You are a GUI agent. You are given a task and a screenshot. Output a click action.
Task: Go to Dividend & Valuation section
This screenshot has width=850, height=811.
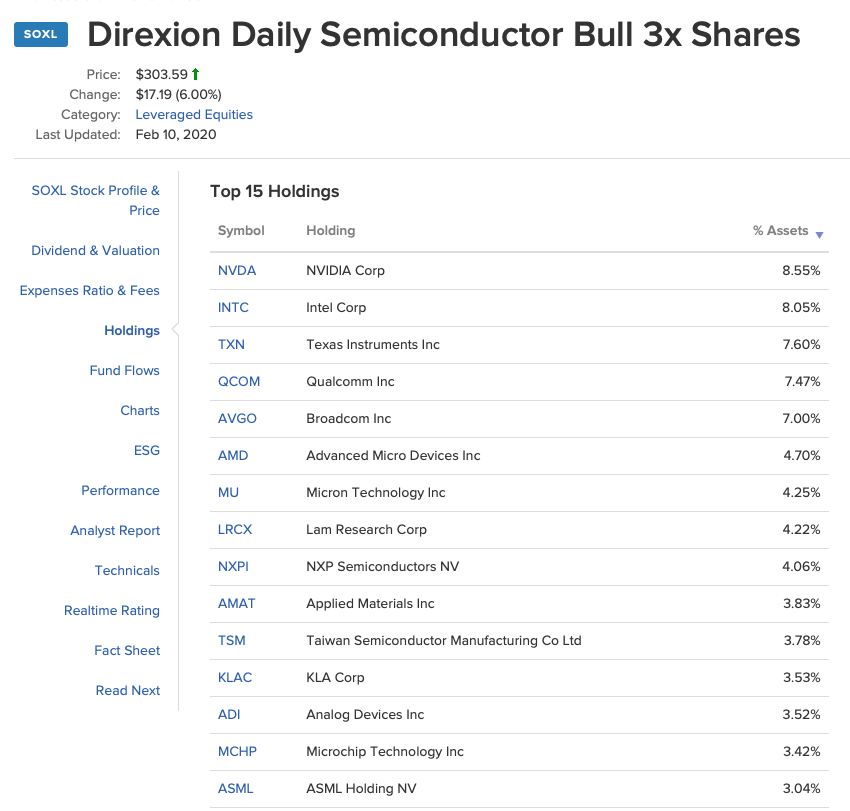[x=95, y=251]
